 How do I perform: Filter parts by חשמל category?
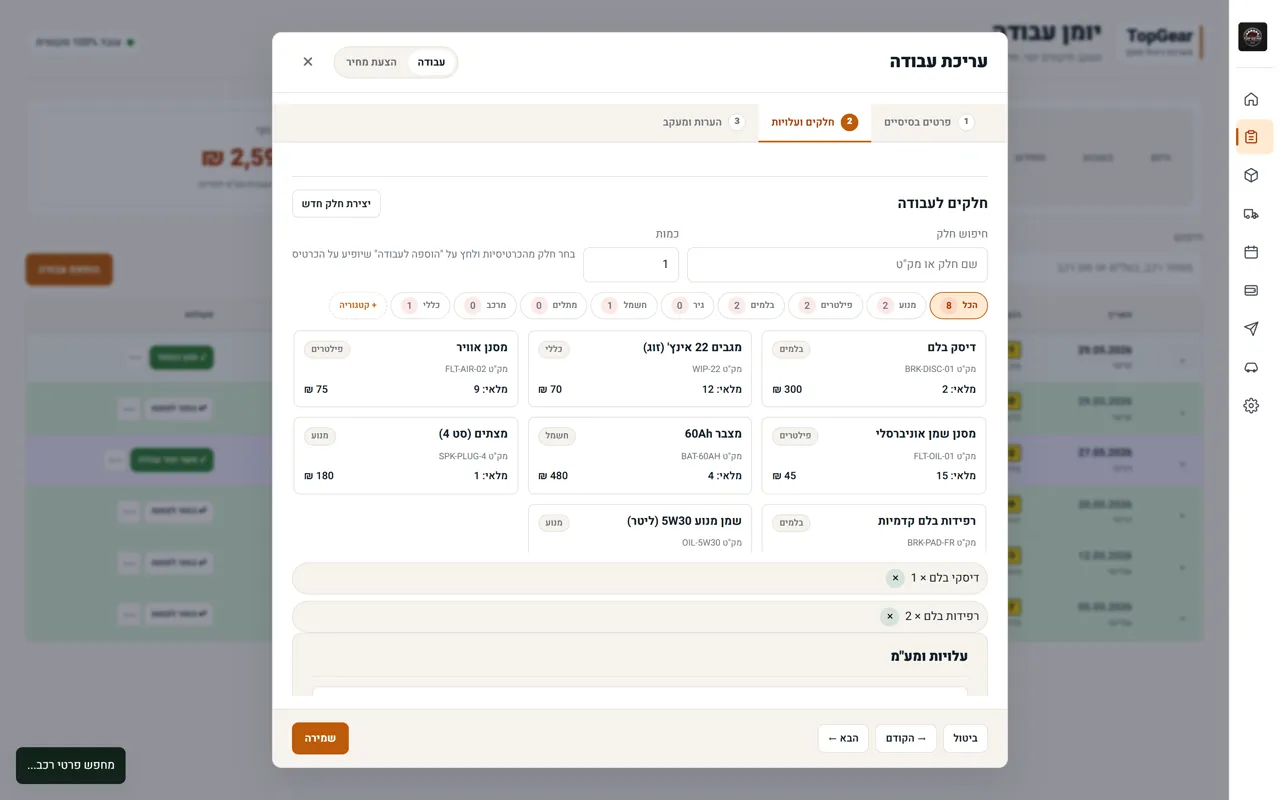tap(624, 305)
